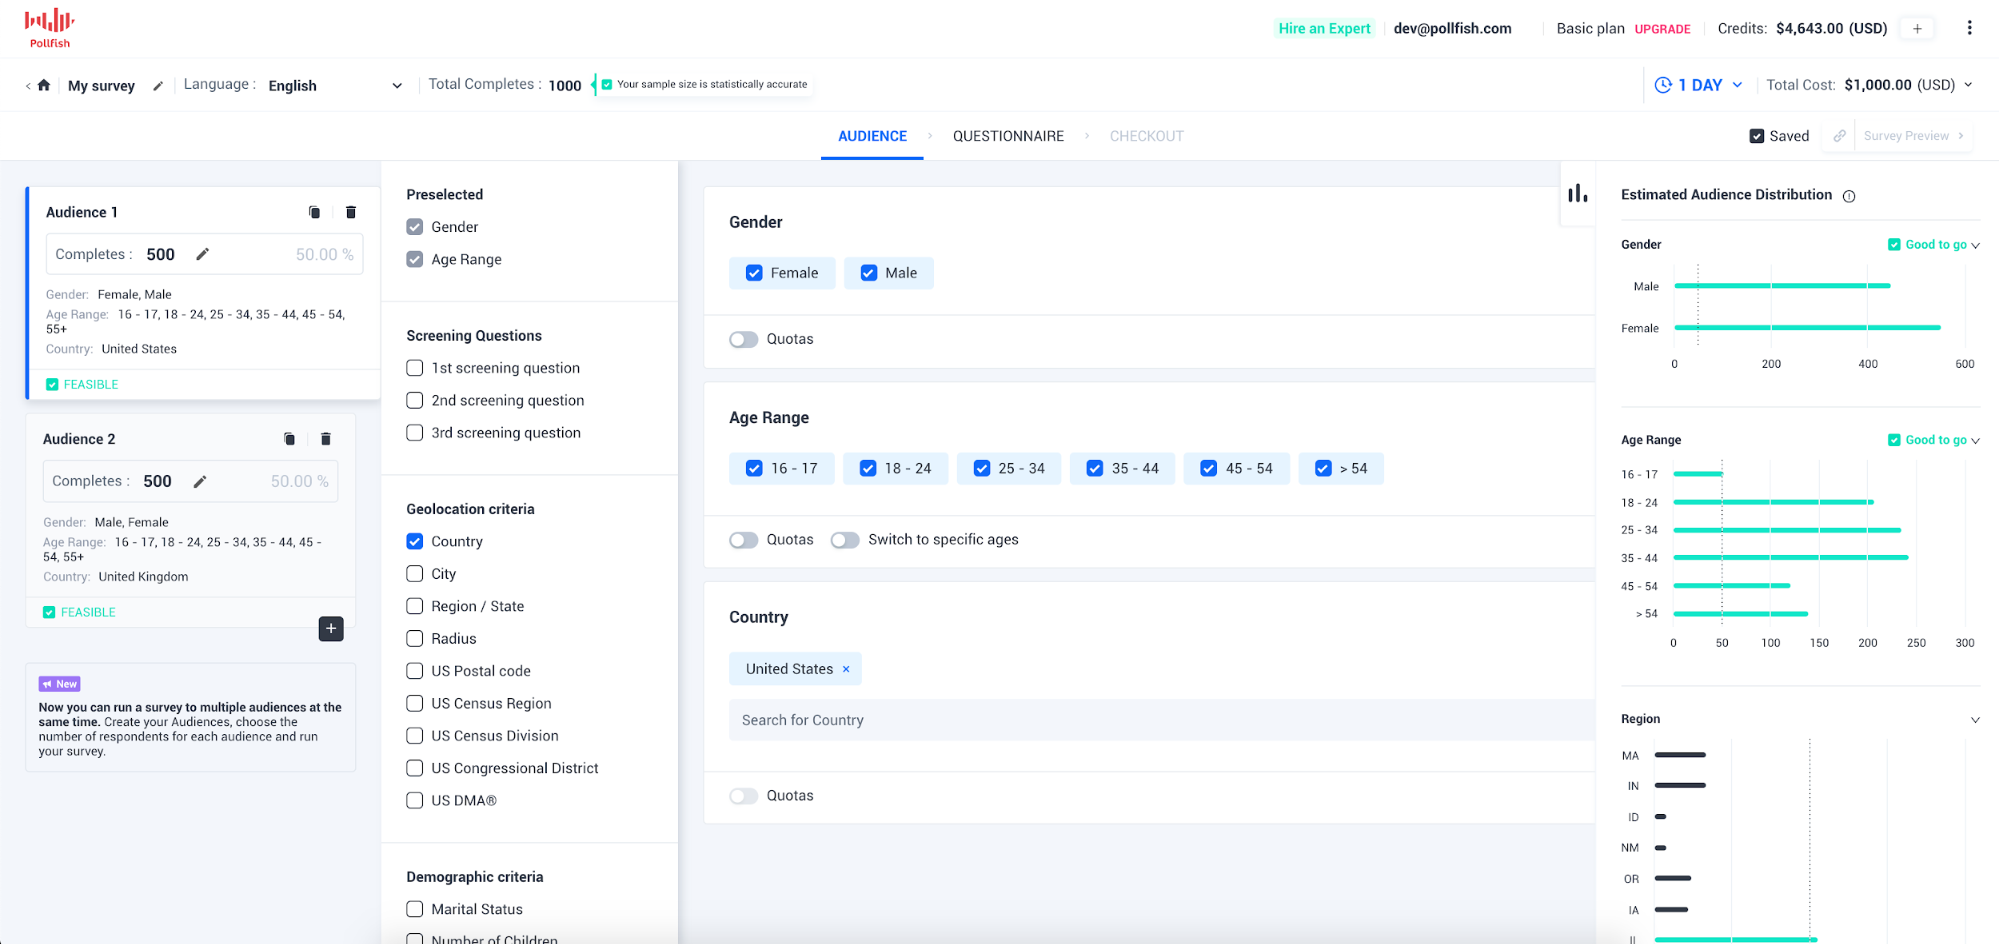Delete Audience 1 with trash icon

[x=351, y=212]
